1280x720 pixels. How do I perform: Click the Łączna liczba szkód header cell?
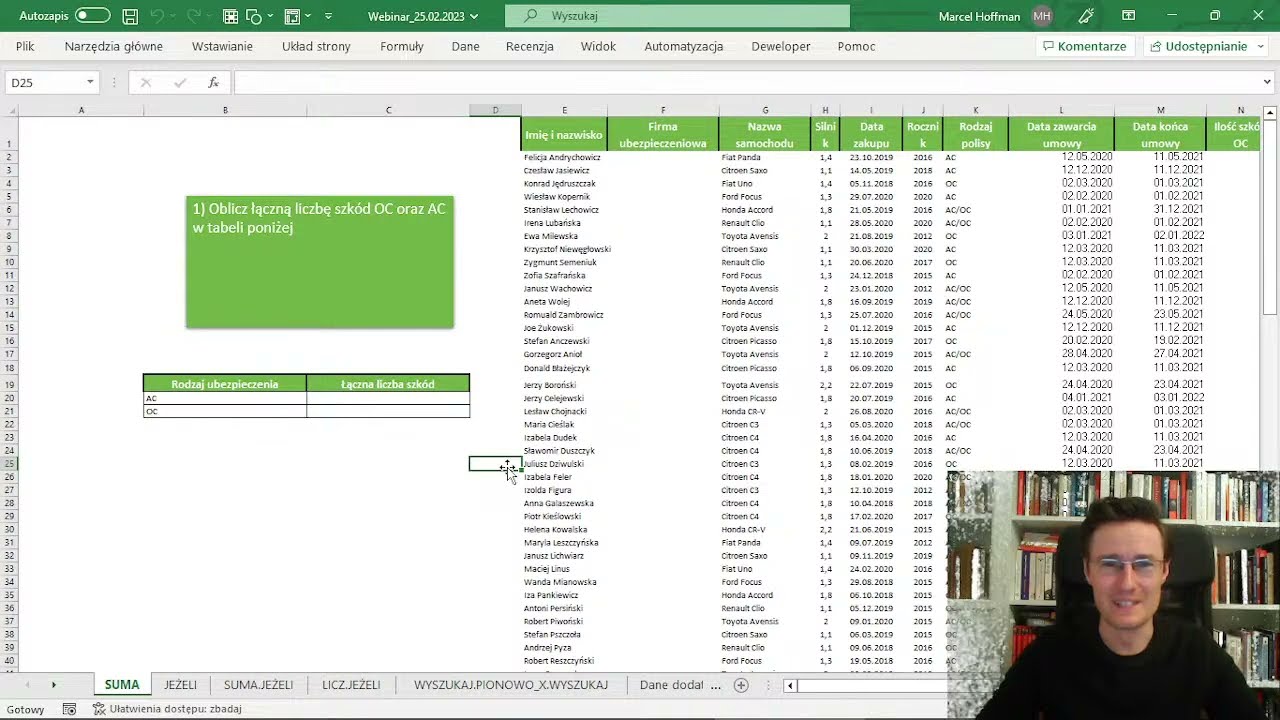click(388, 384)
